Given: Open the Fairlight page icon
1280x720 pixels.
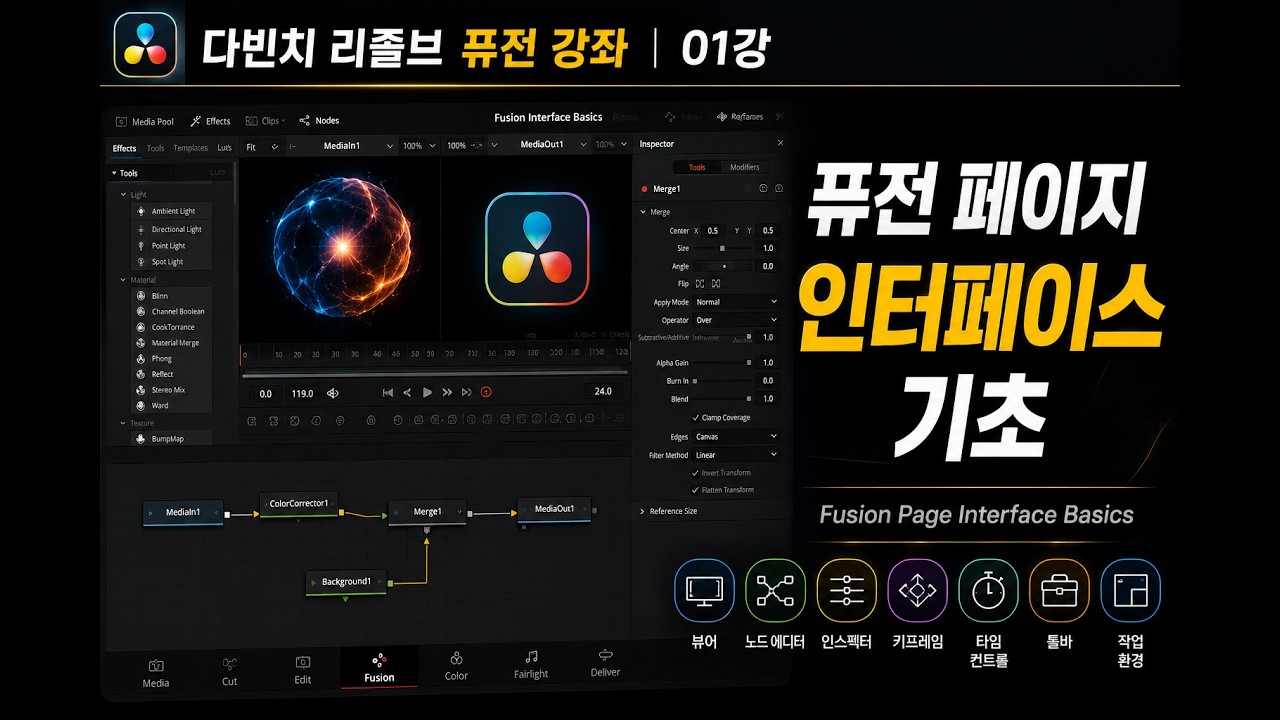Looking at the screenshot, I should pyautogui.click(x=531, y=656).
